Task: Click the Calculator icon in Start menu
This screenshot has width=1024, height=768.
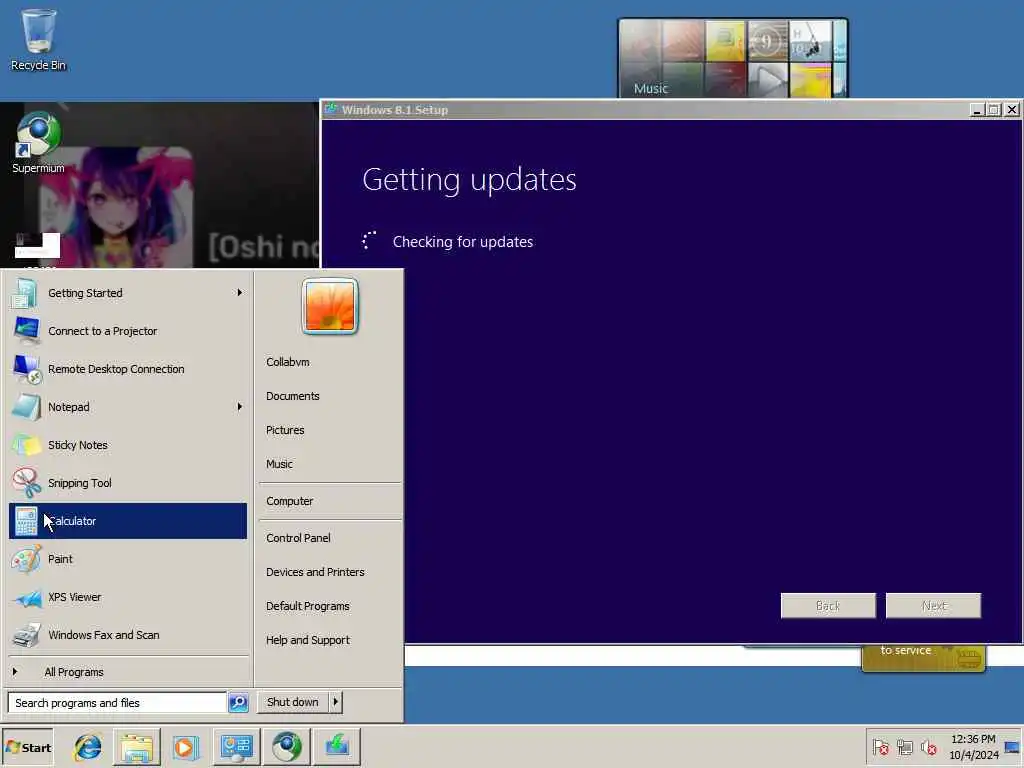Action: click(x=26, y=521)
